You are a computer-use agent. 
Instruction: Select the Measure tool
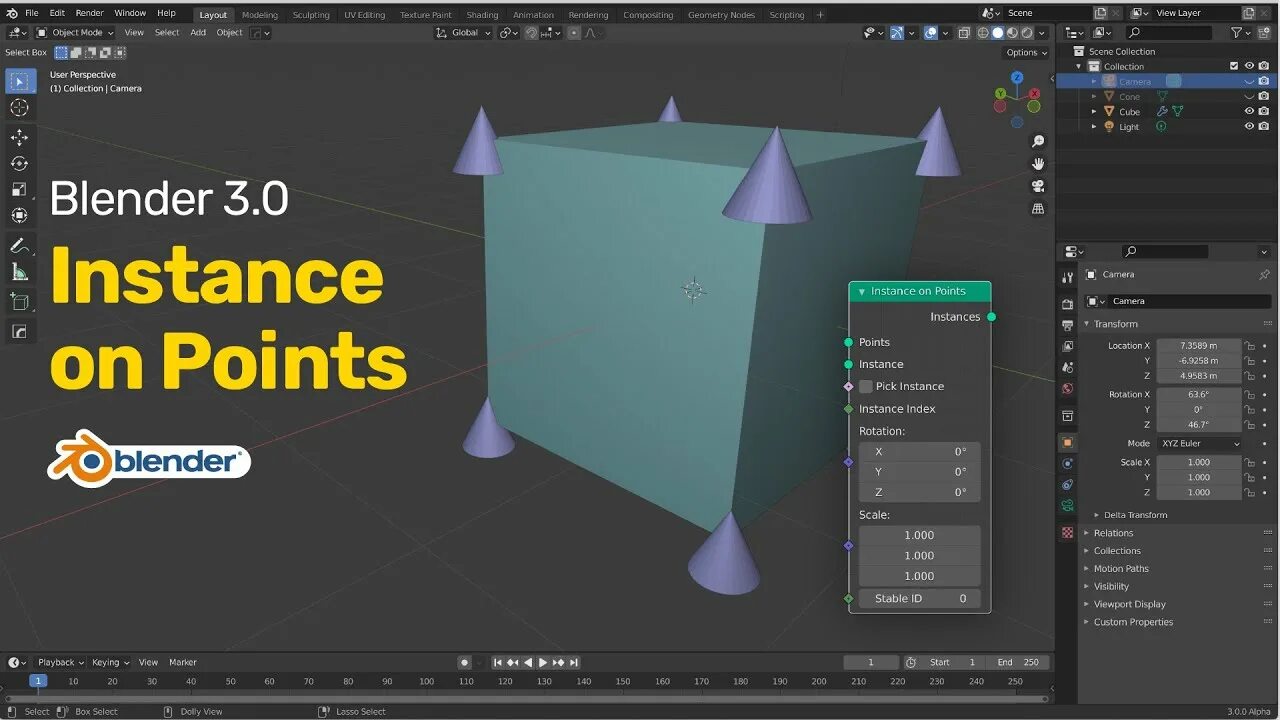pyautogui.click(x=20, y=271)
